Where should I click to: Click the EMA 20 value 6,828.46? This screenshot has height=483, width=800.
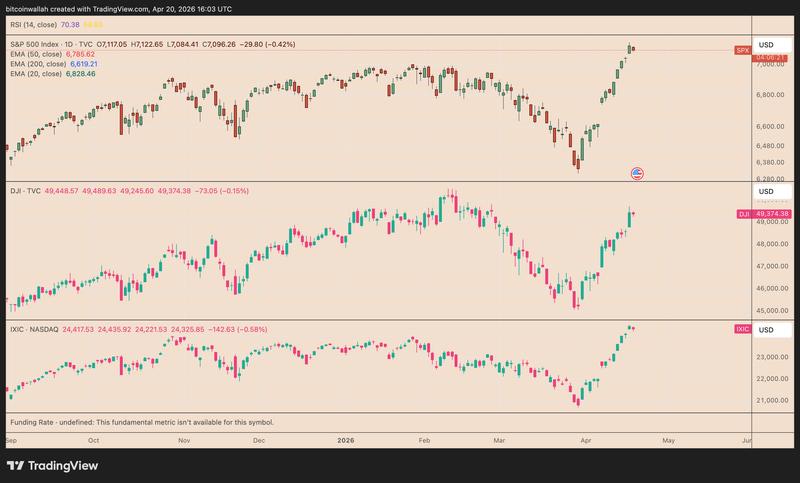80,74
